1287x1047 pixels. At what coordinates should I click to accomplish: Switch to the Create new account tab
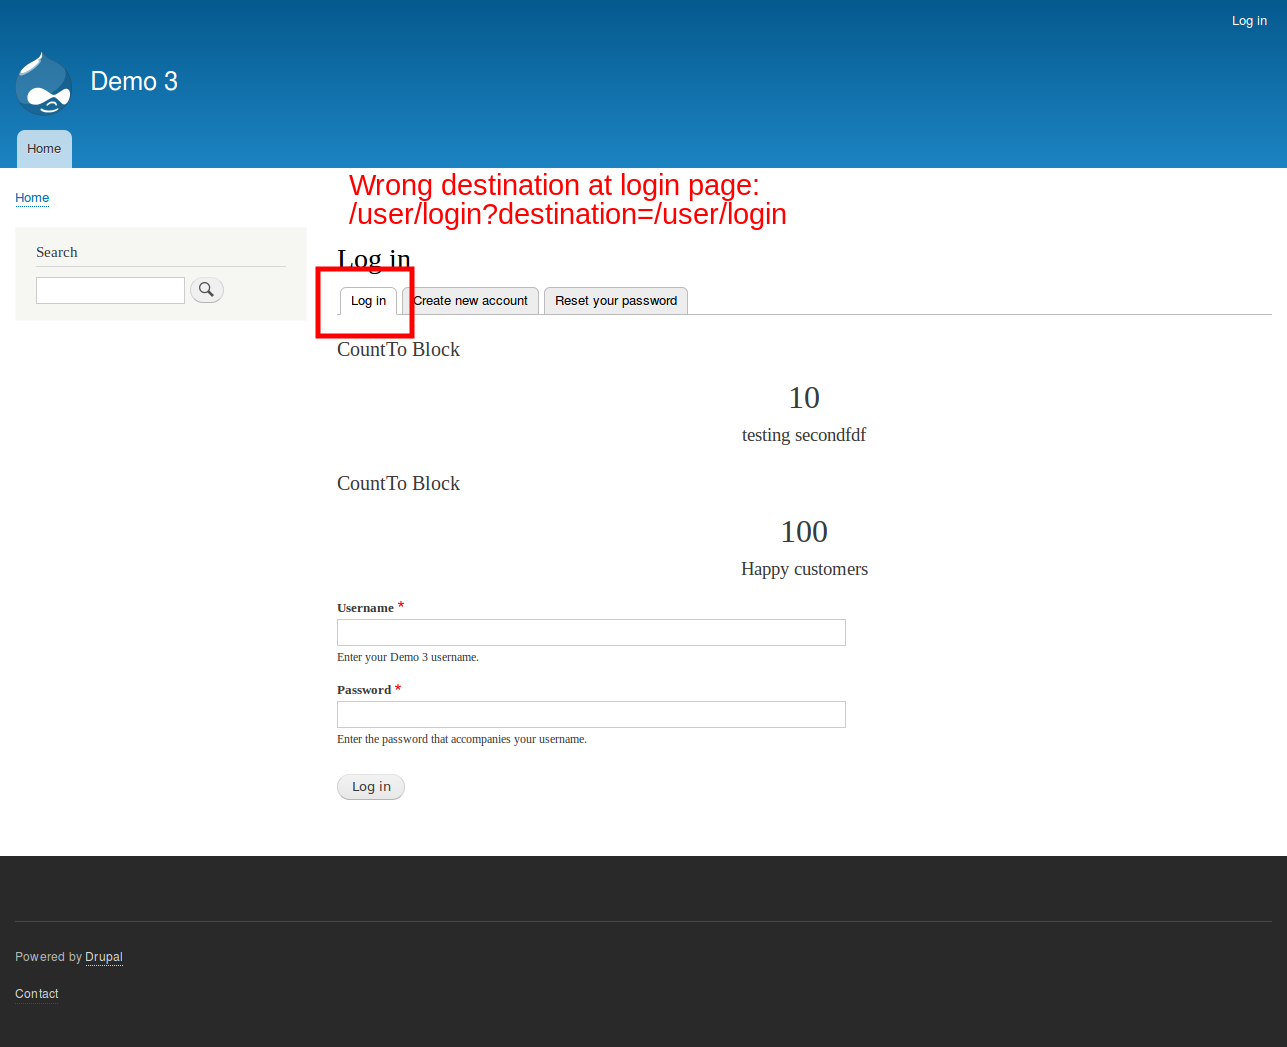[x=470, y=300]
